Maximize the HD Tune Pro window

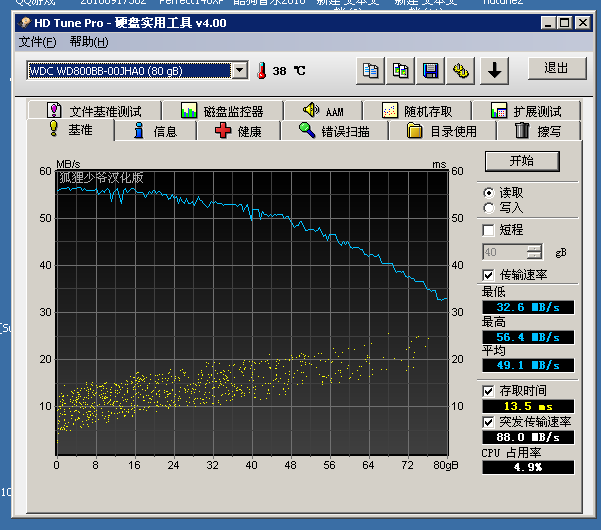(565, 23)
